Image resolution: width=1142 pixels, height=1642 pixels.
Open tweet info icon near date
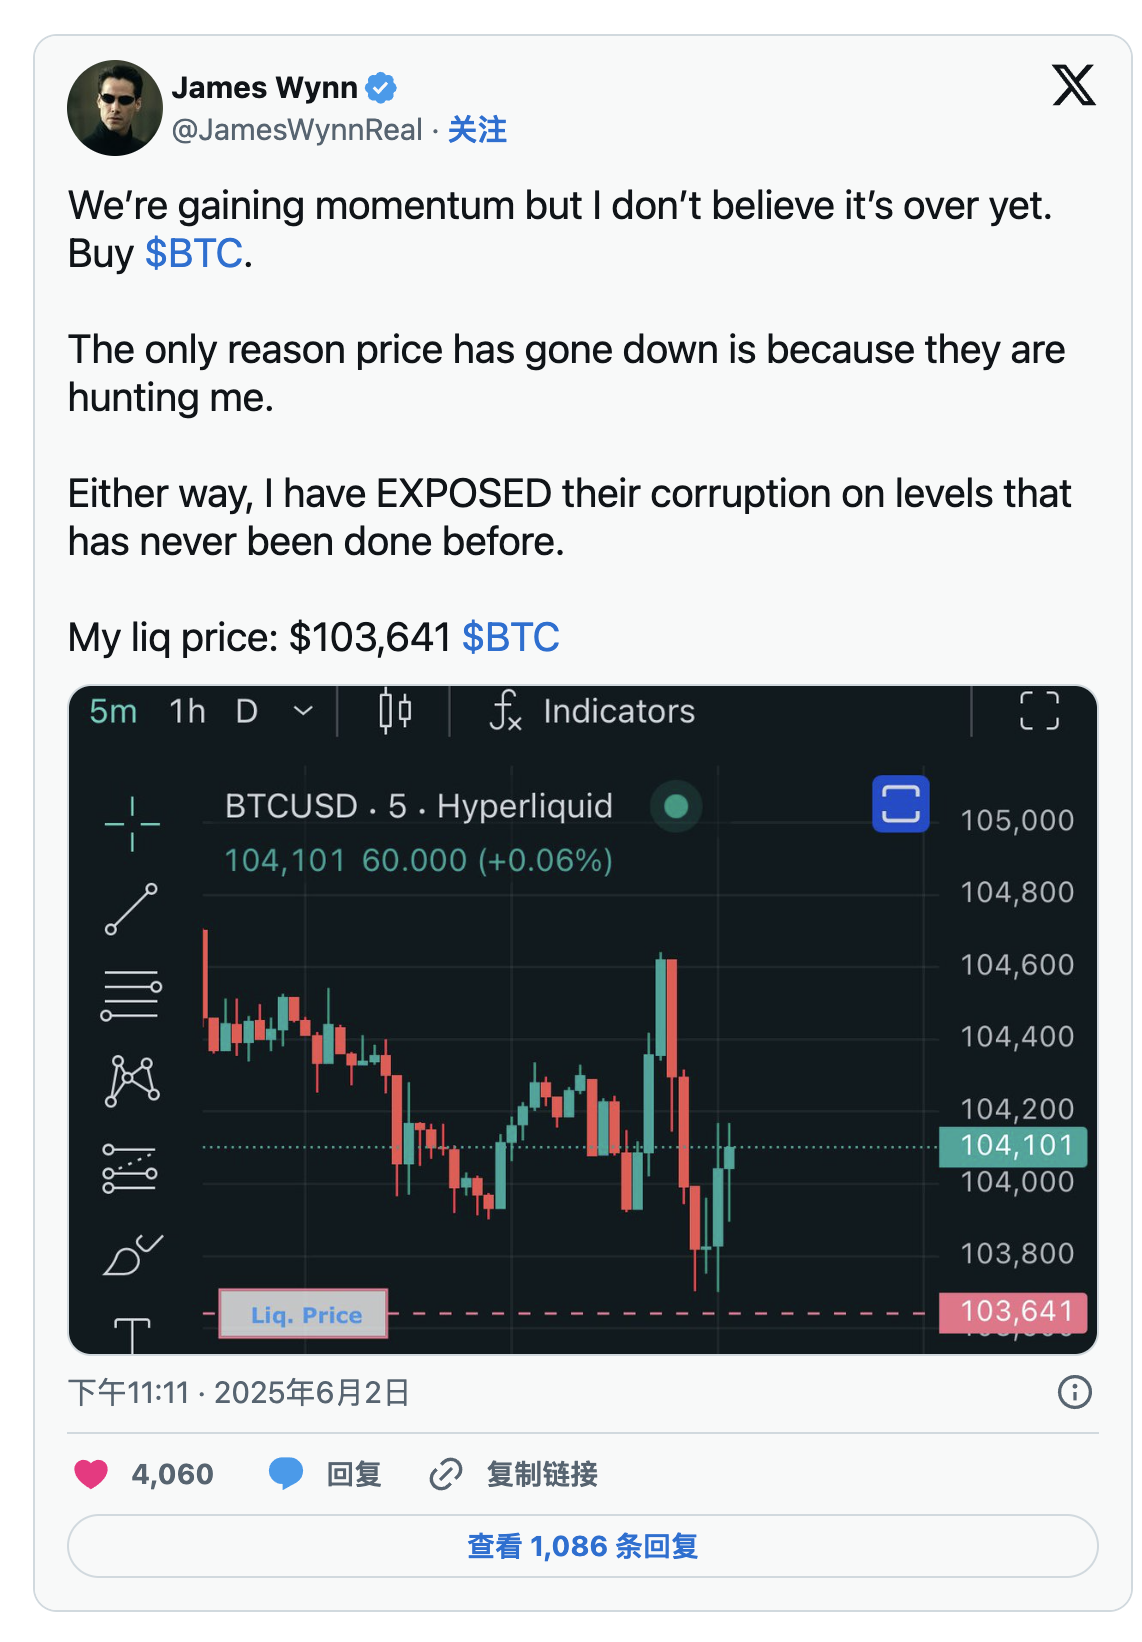(1075, 1392)
